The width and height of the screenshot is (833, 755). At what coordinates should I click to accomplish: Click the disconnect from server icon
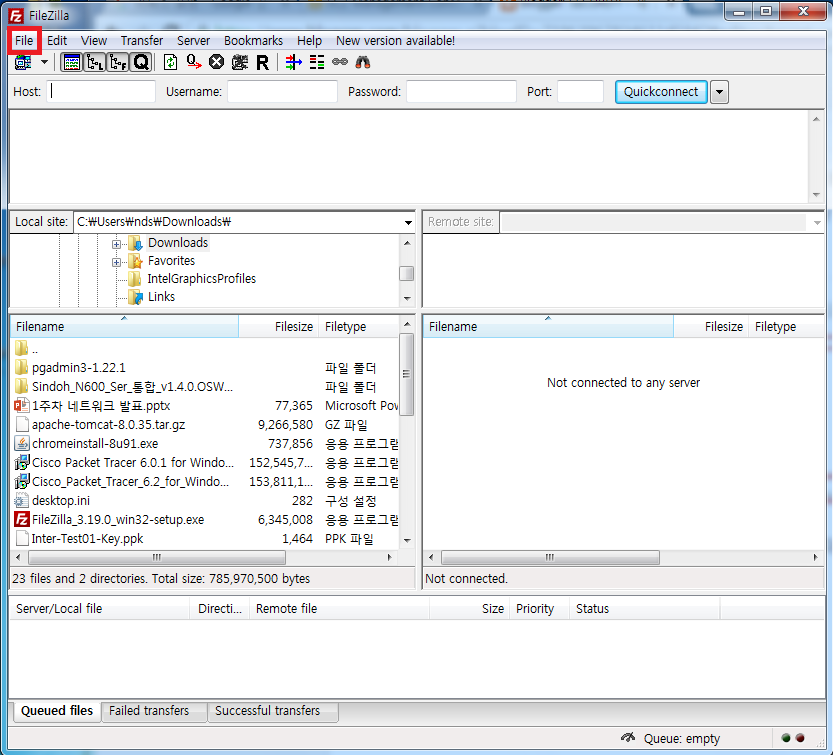tap(240, 63)
